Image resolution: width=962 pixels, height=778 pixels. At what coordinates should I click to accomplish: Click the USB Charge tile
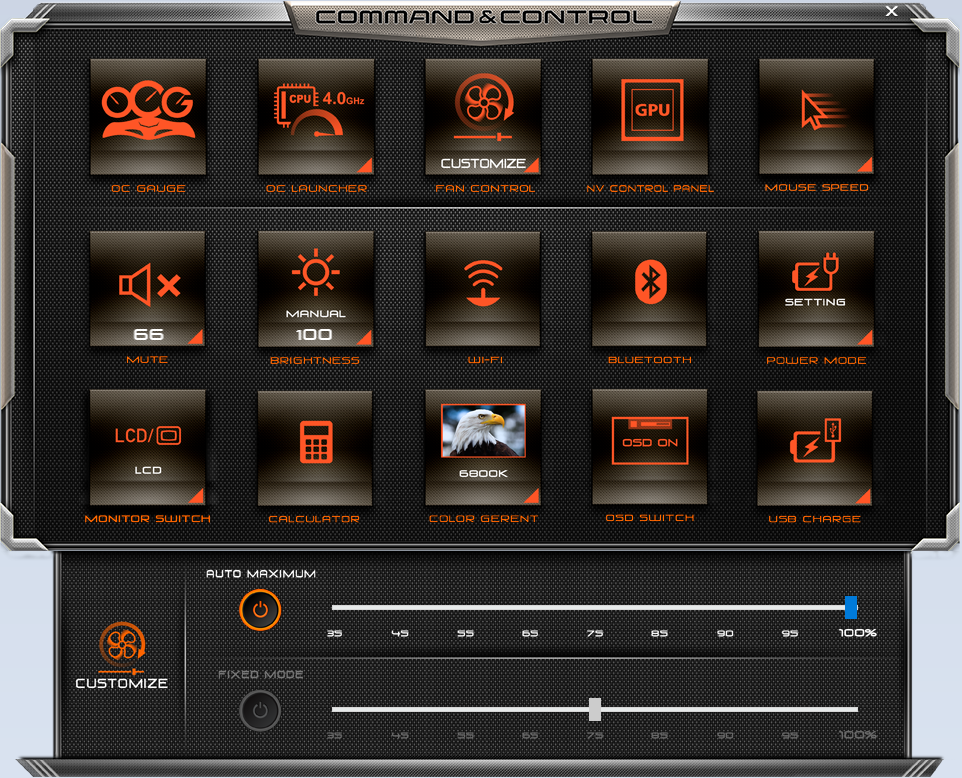coord(816,446)
